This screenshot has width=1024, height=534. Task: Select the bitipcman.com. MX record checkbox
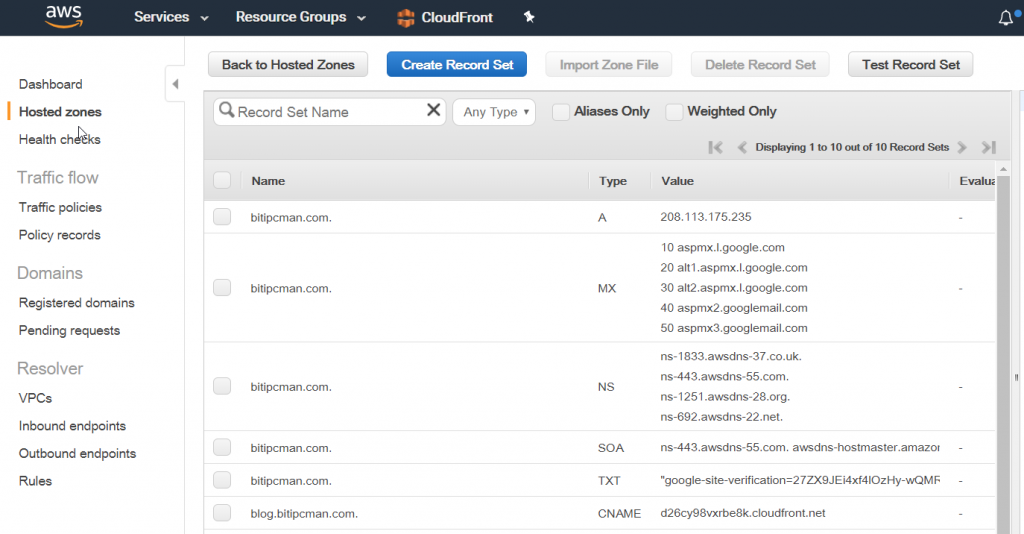[x=222, y=288]
